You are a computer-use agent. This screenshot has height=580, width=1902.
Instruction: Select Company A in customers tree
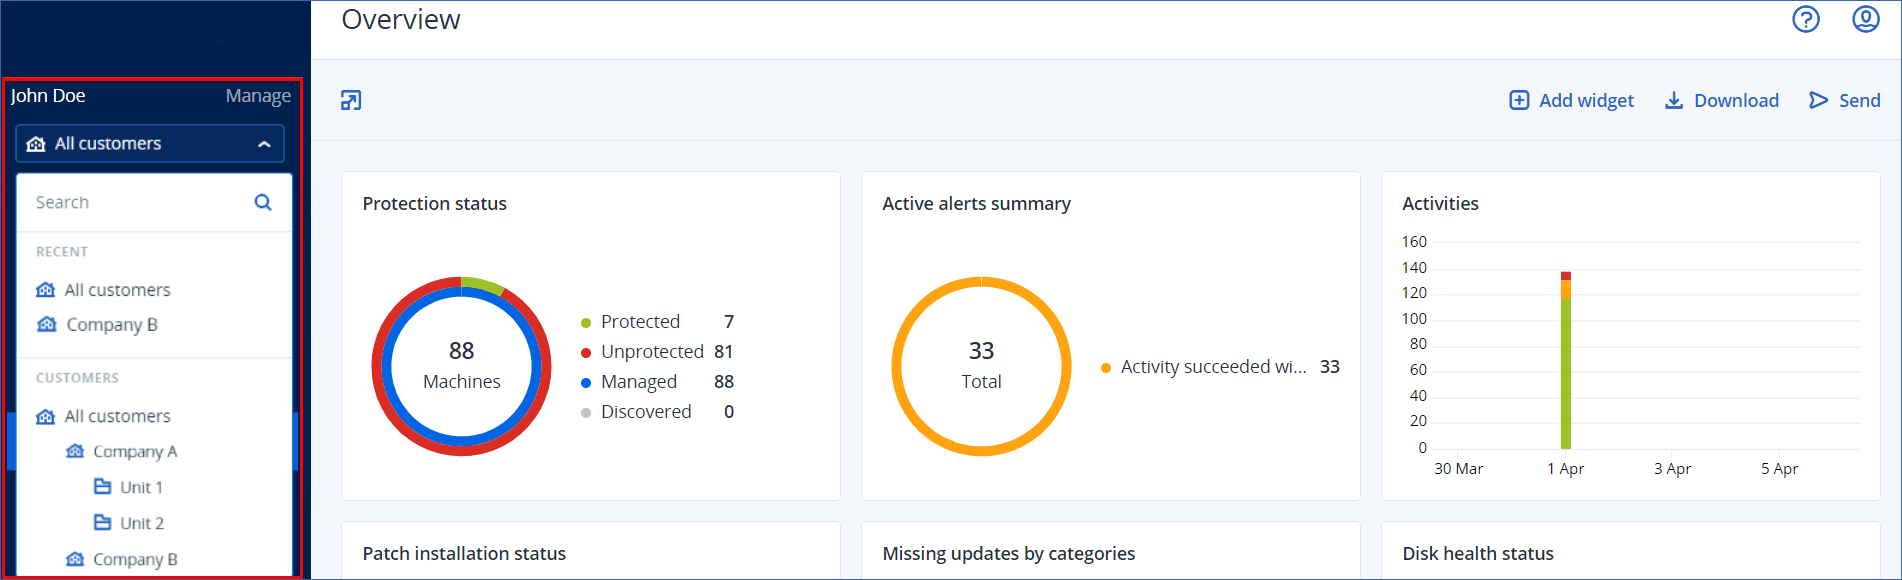pos(134,452)
